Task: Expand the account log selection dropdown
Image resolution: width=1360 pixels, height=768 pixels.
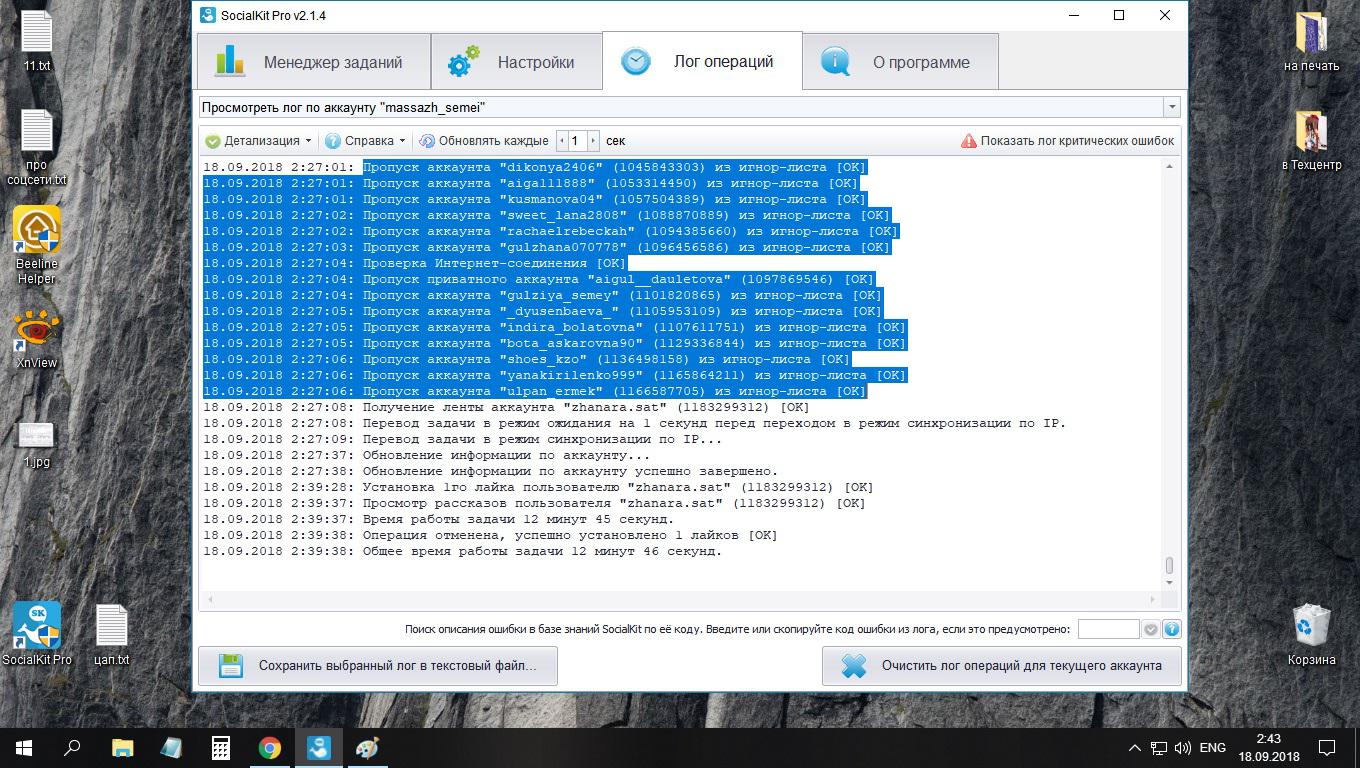Action: (1171, 107)
